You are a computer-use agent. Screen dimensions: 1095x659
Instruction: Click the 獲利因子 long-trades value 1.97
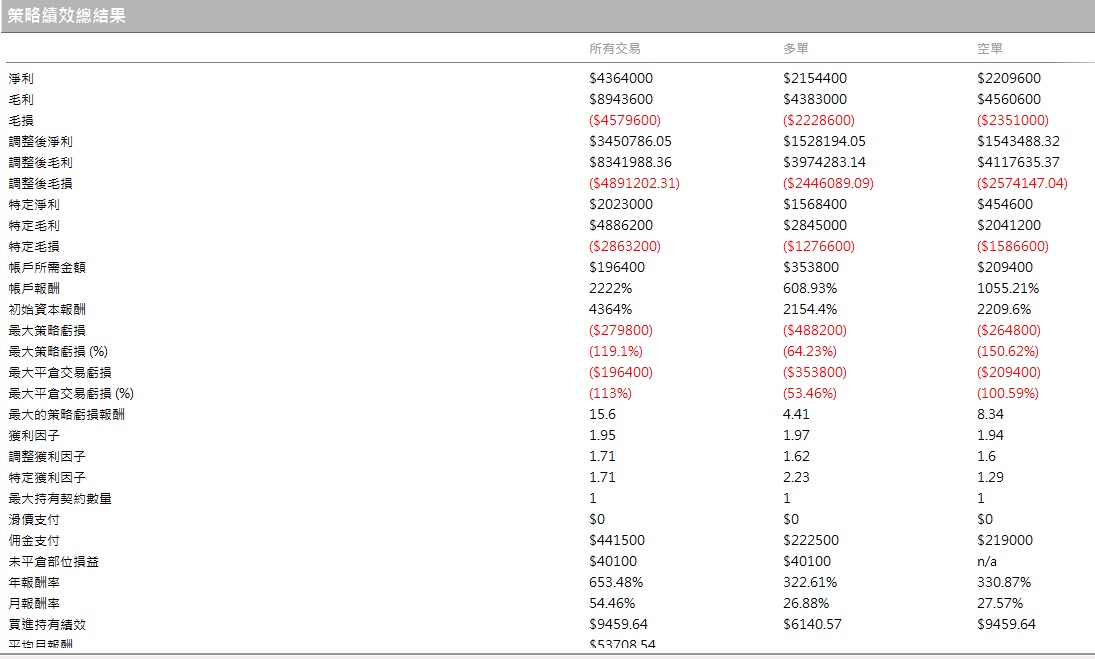coord(796,435)
